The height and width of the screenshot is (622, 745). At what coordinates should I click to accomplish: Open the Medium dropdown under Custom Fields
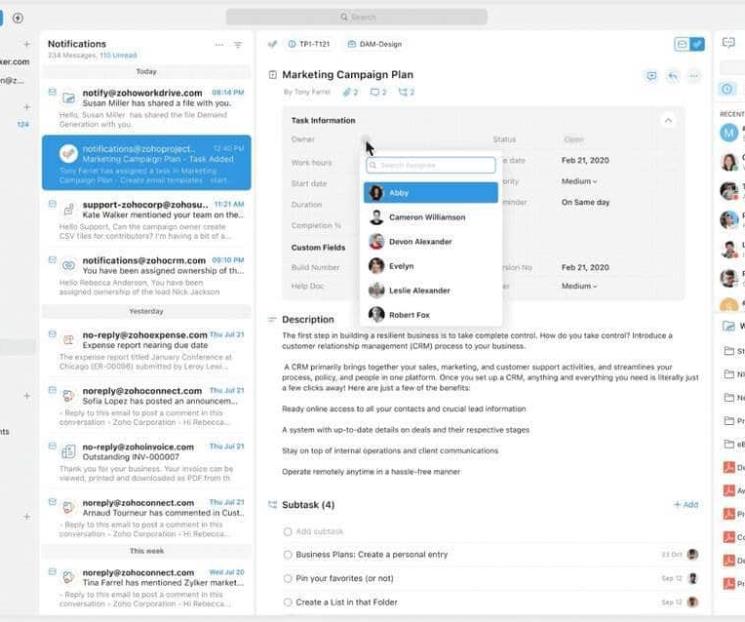[579, 286]
